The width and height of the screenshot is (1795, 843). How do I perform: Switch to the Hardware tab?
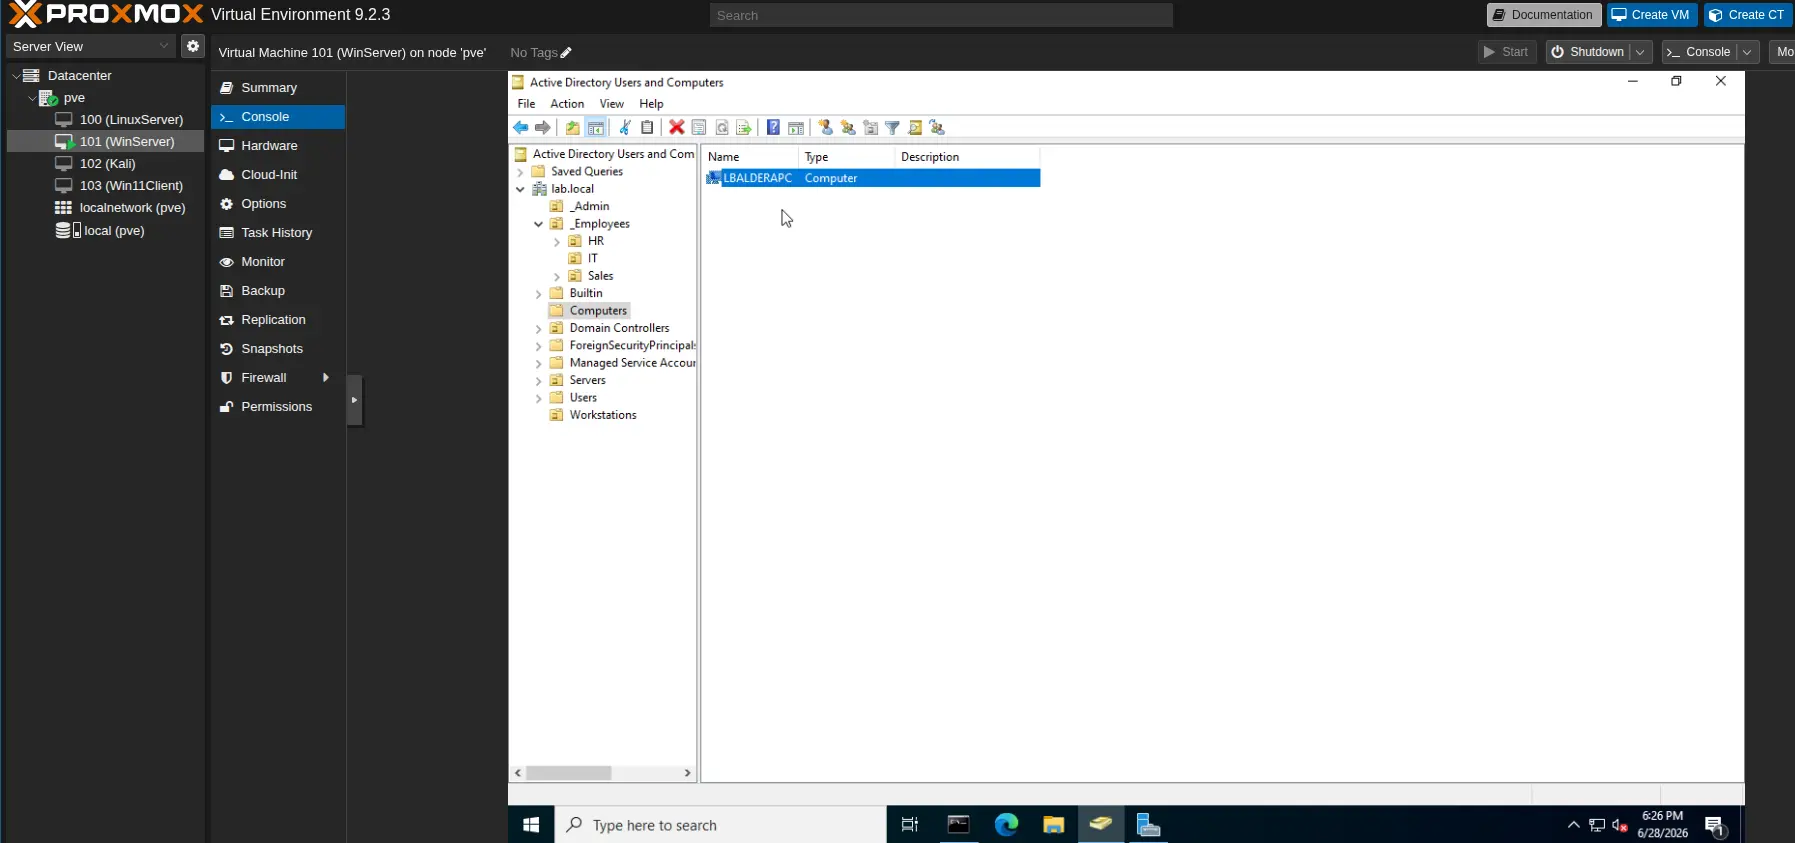[278, 146]
